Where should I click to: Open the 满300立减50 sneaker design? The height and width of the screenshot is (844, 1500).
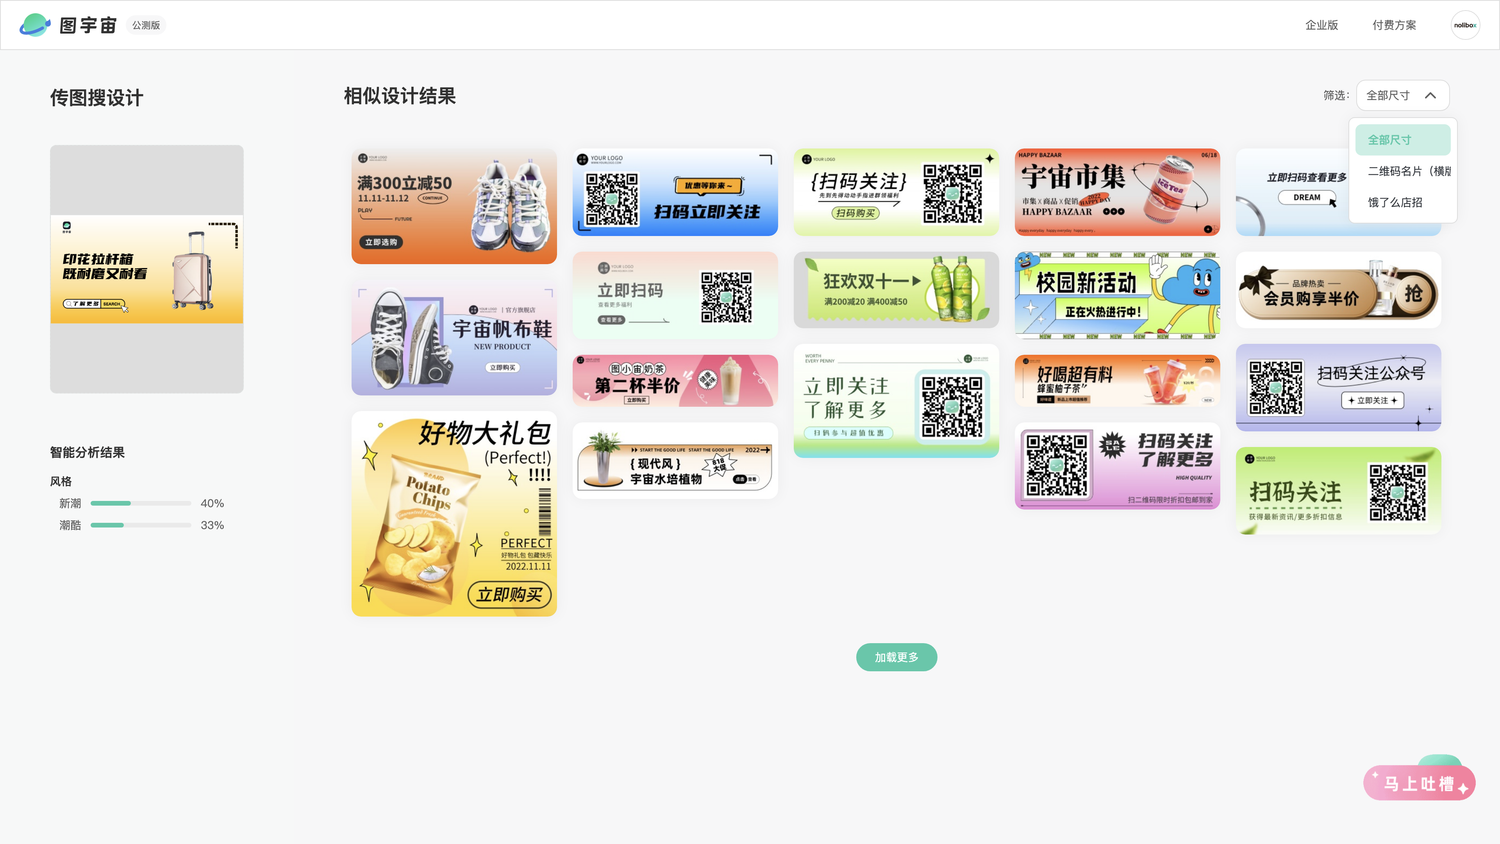click(x=454, y=206)
